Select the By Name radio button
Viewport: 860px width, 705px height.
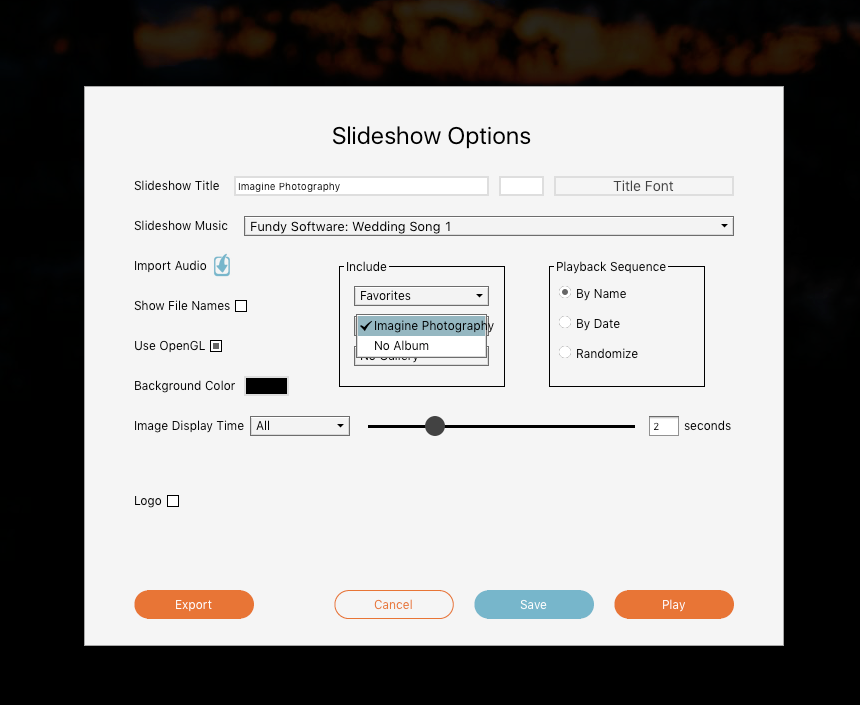[564, 293]
